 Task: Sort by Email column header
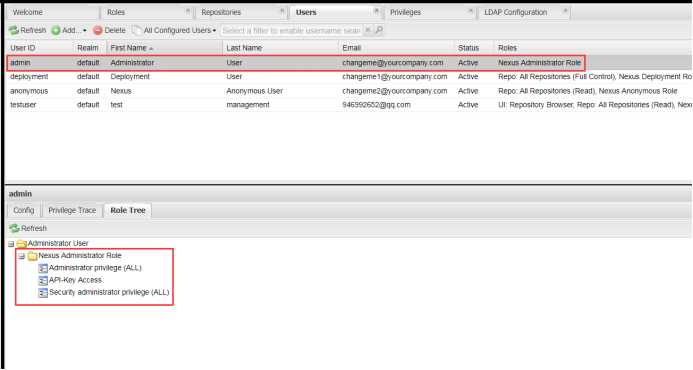396,48
